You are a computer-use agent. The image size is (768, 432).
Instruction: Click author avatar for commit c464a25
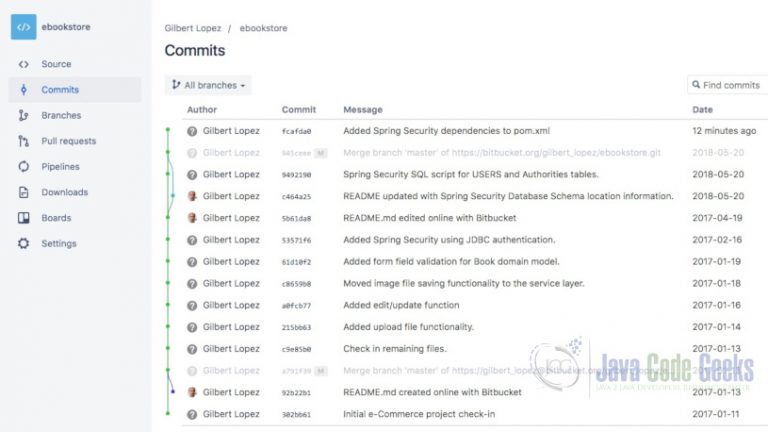point(192,196)
